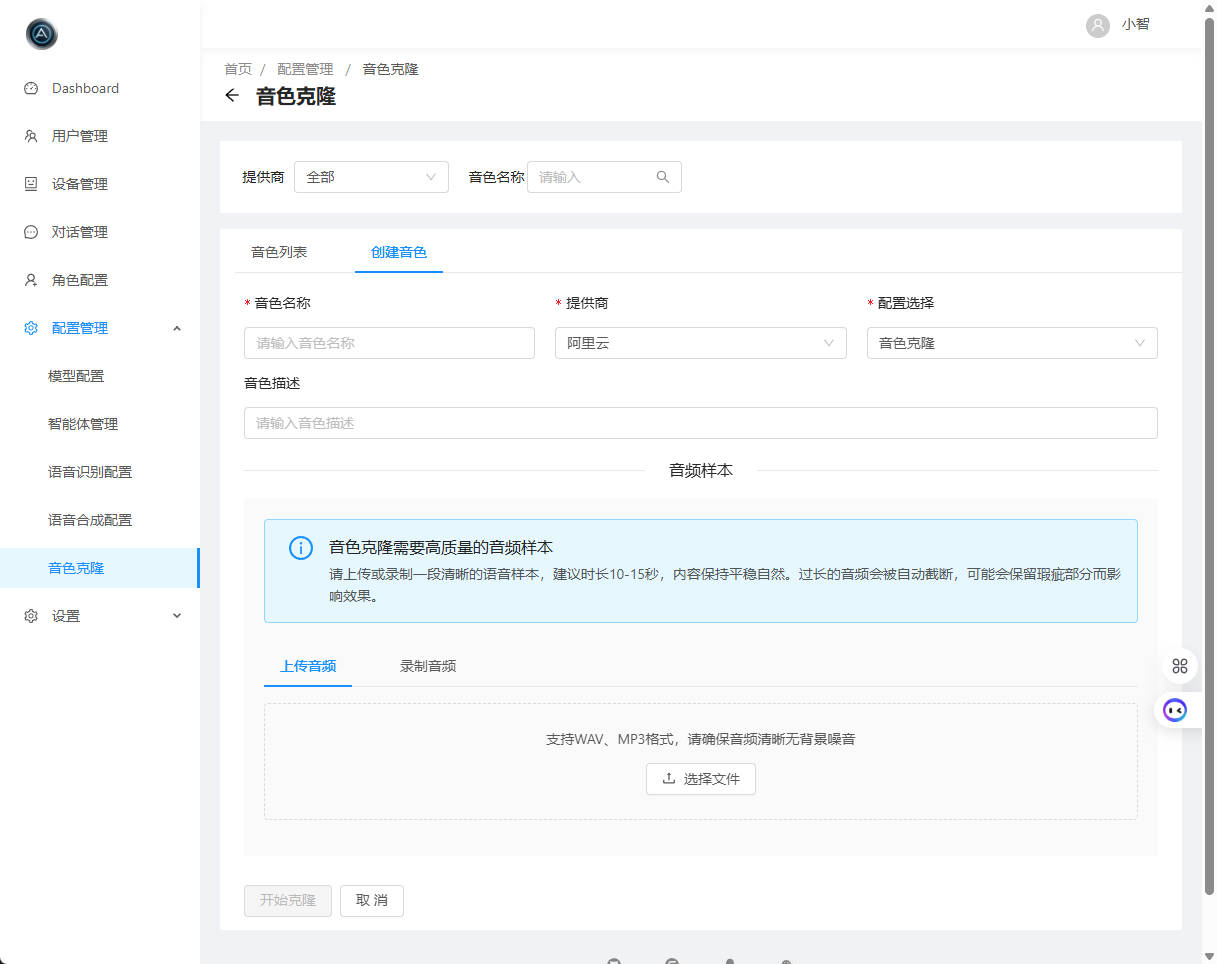The width and height of the screenshot is (1217, 964).
Task: Click the info icon in the blue tip banner
Action: pos(300,547)
